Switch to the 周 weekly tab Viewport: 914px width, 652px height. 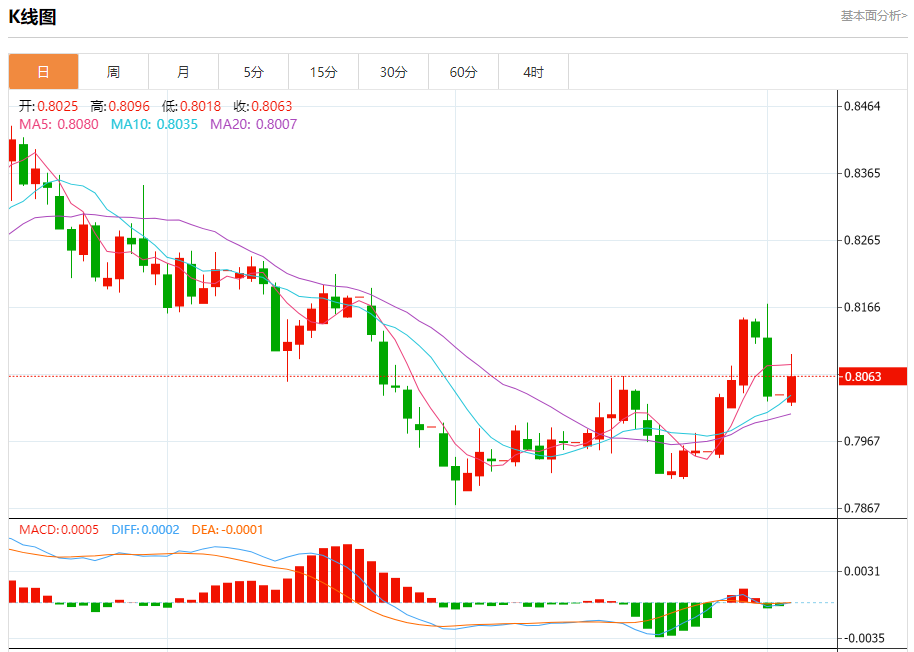click(113, 72)
